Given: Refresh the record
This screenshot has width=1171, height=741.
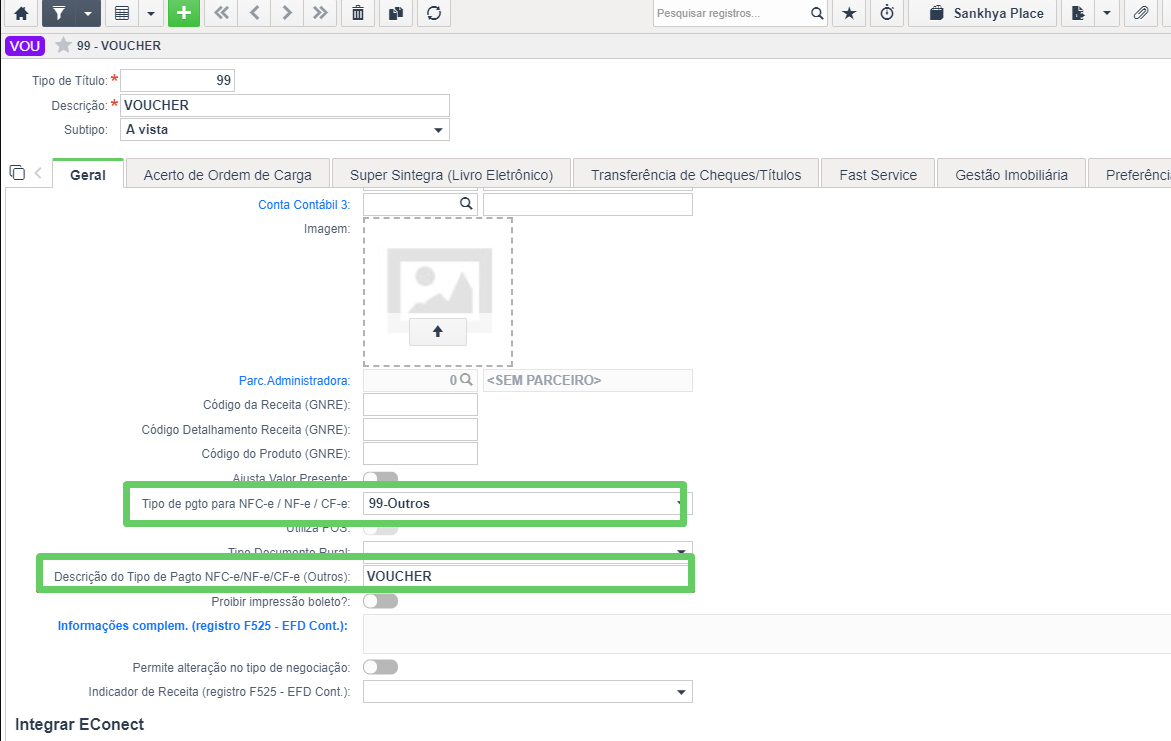Looking at the screenshot, I should click(434, 13).
